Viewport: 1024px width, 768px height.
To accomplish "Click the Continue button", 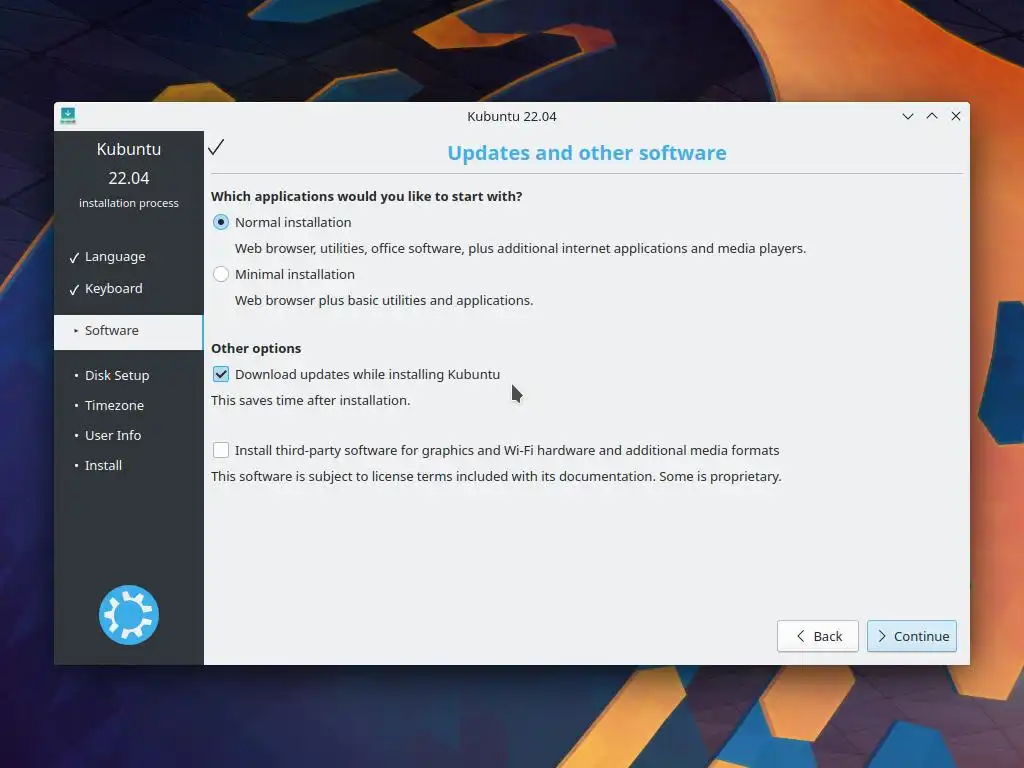I will 912,636.
